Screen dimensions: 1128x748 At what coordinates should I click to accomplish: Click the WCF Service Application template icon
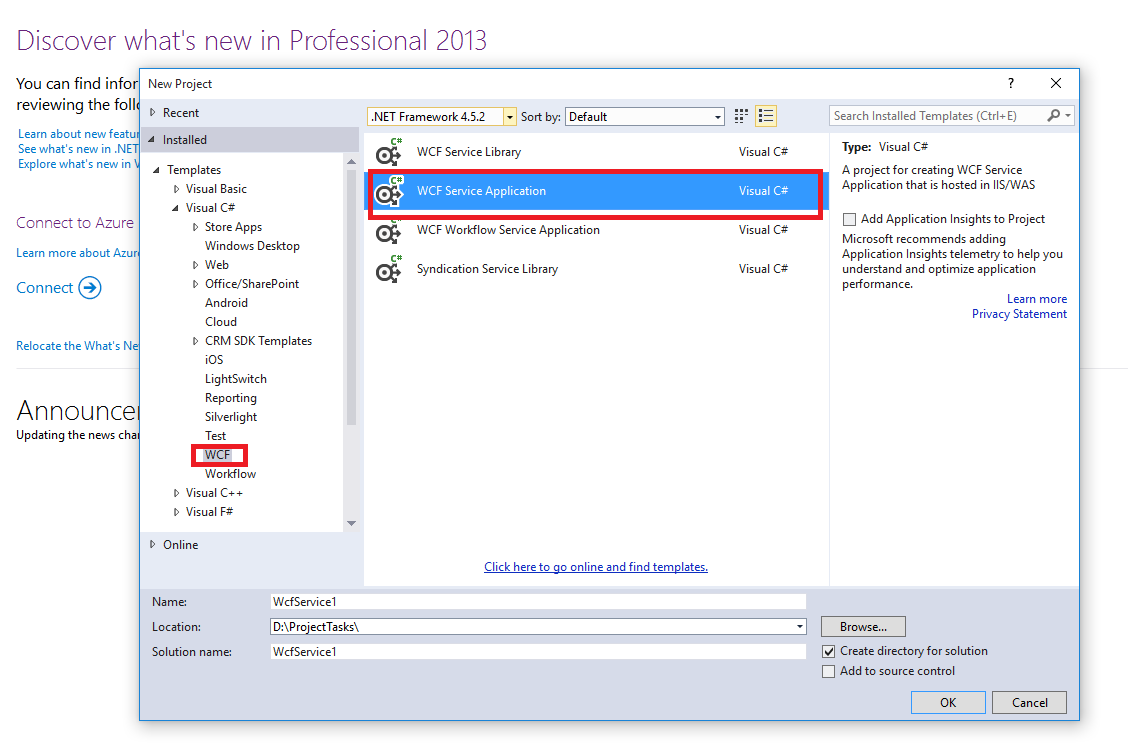point(389,191)
